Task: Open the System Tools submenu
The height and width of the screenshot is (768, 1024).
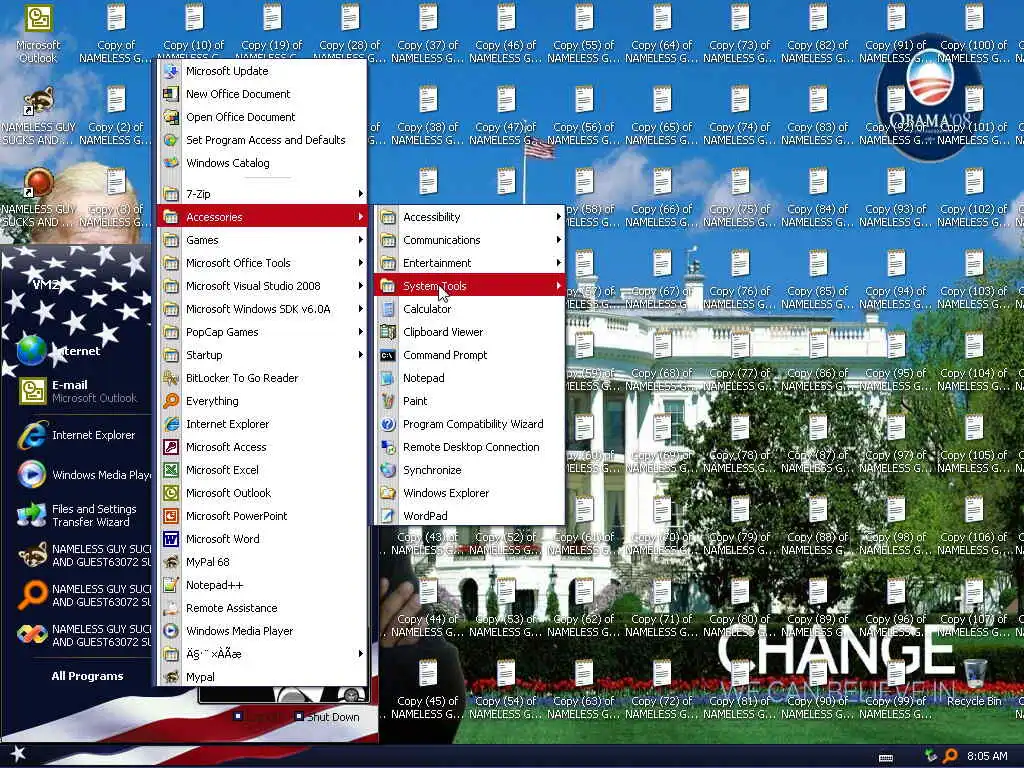Action: (469, 285)
